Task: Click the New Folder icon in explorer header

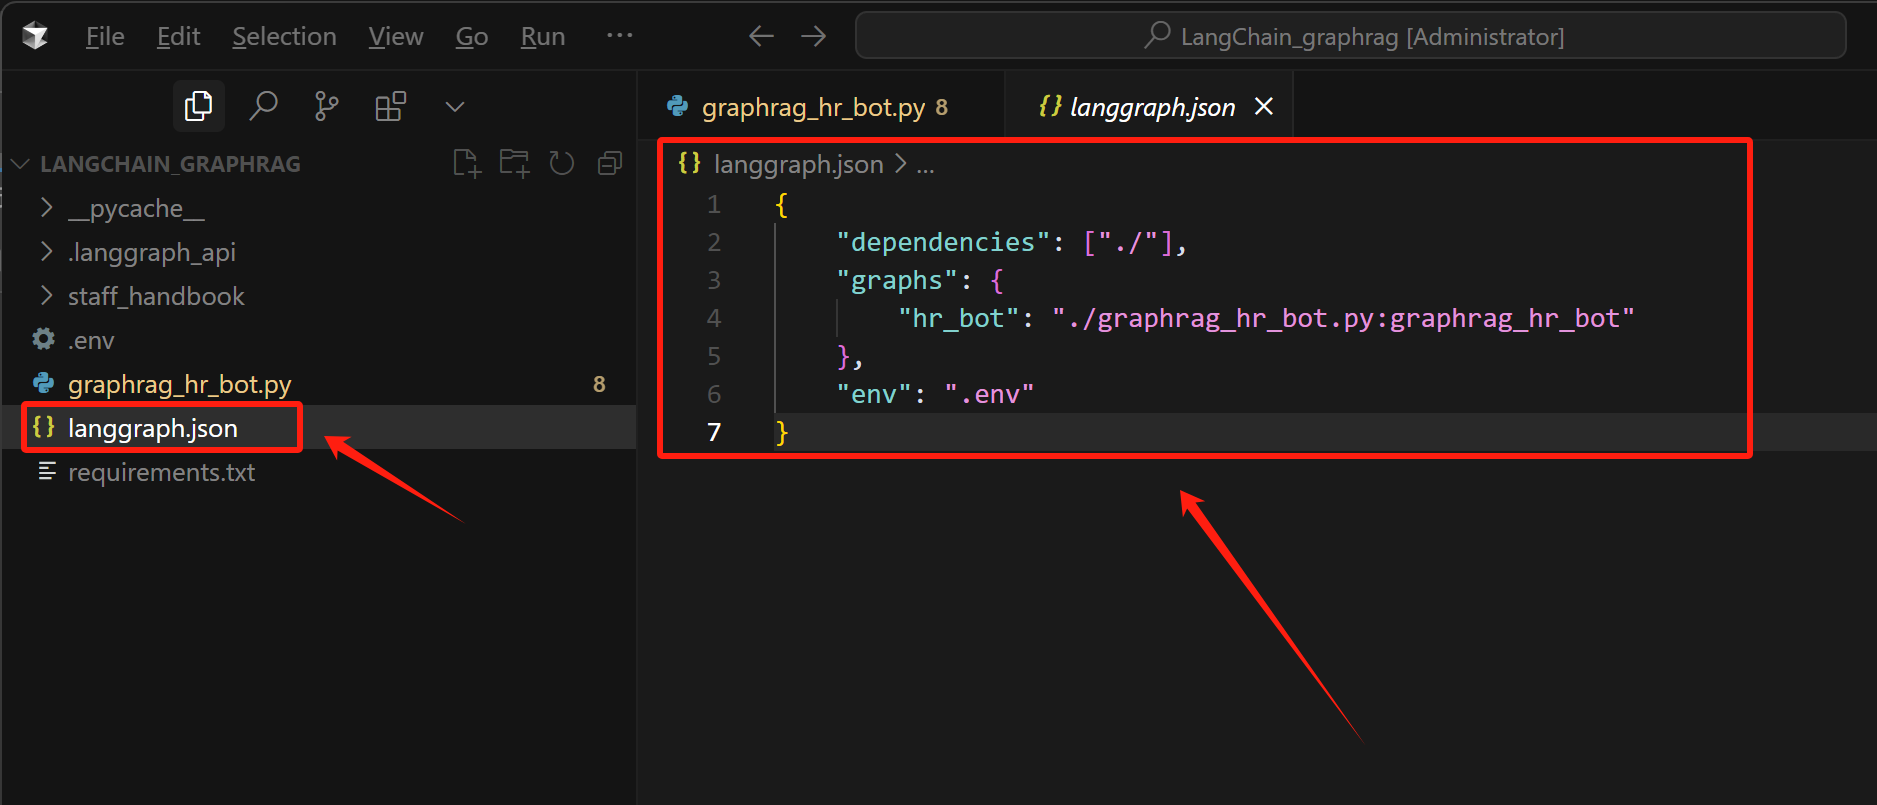Action: pos(515,163)
